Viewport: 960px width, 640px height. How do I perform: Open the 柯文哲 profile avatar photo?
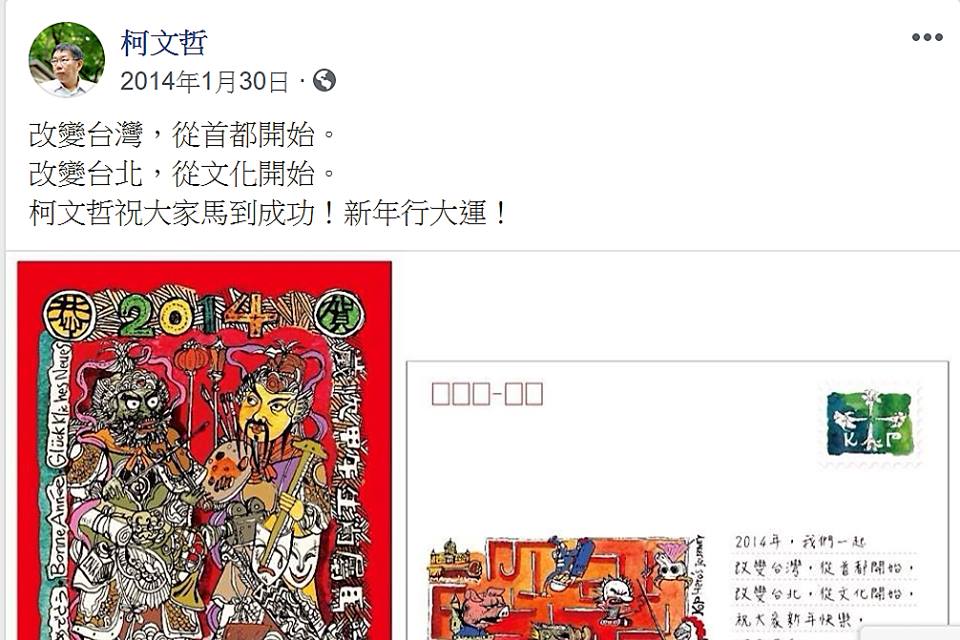[x=67, y=59]
